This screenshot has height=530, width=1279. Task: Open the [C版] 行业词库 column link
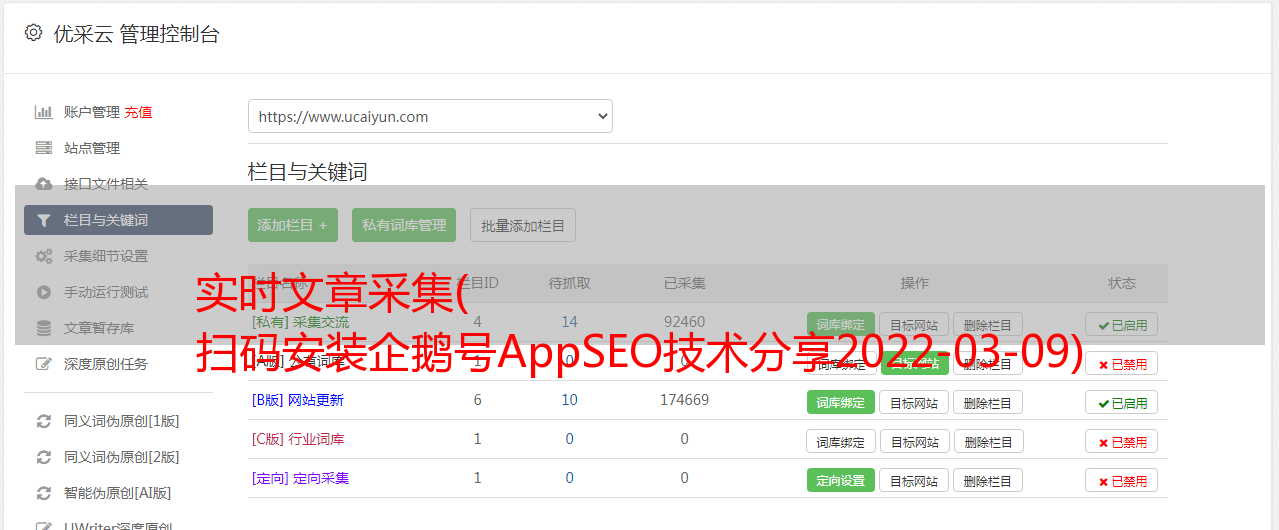(x=298, y=439)
